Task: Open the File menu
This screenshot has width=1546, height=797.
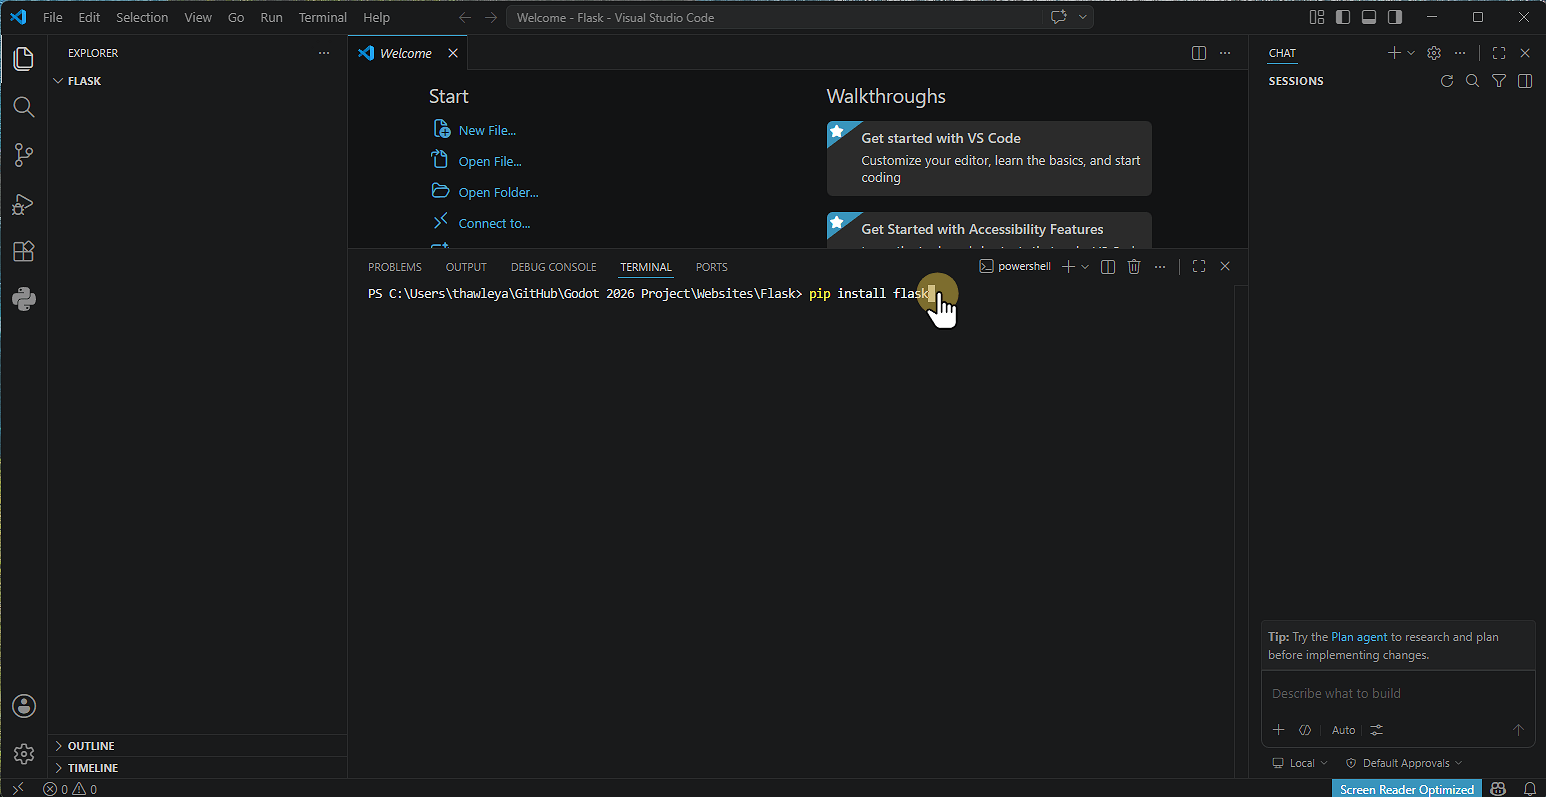Action: [53, 17]
